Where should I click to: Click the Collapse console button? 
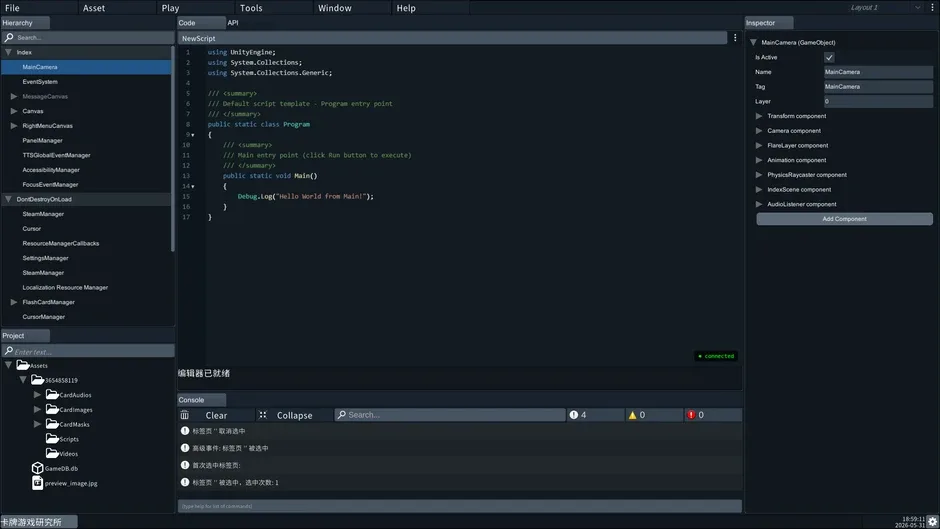click(x=294, y=415)
